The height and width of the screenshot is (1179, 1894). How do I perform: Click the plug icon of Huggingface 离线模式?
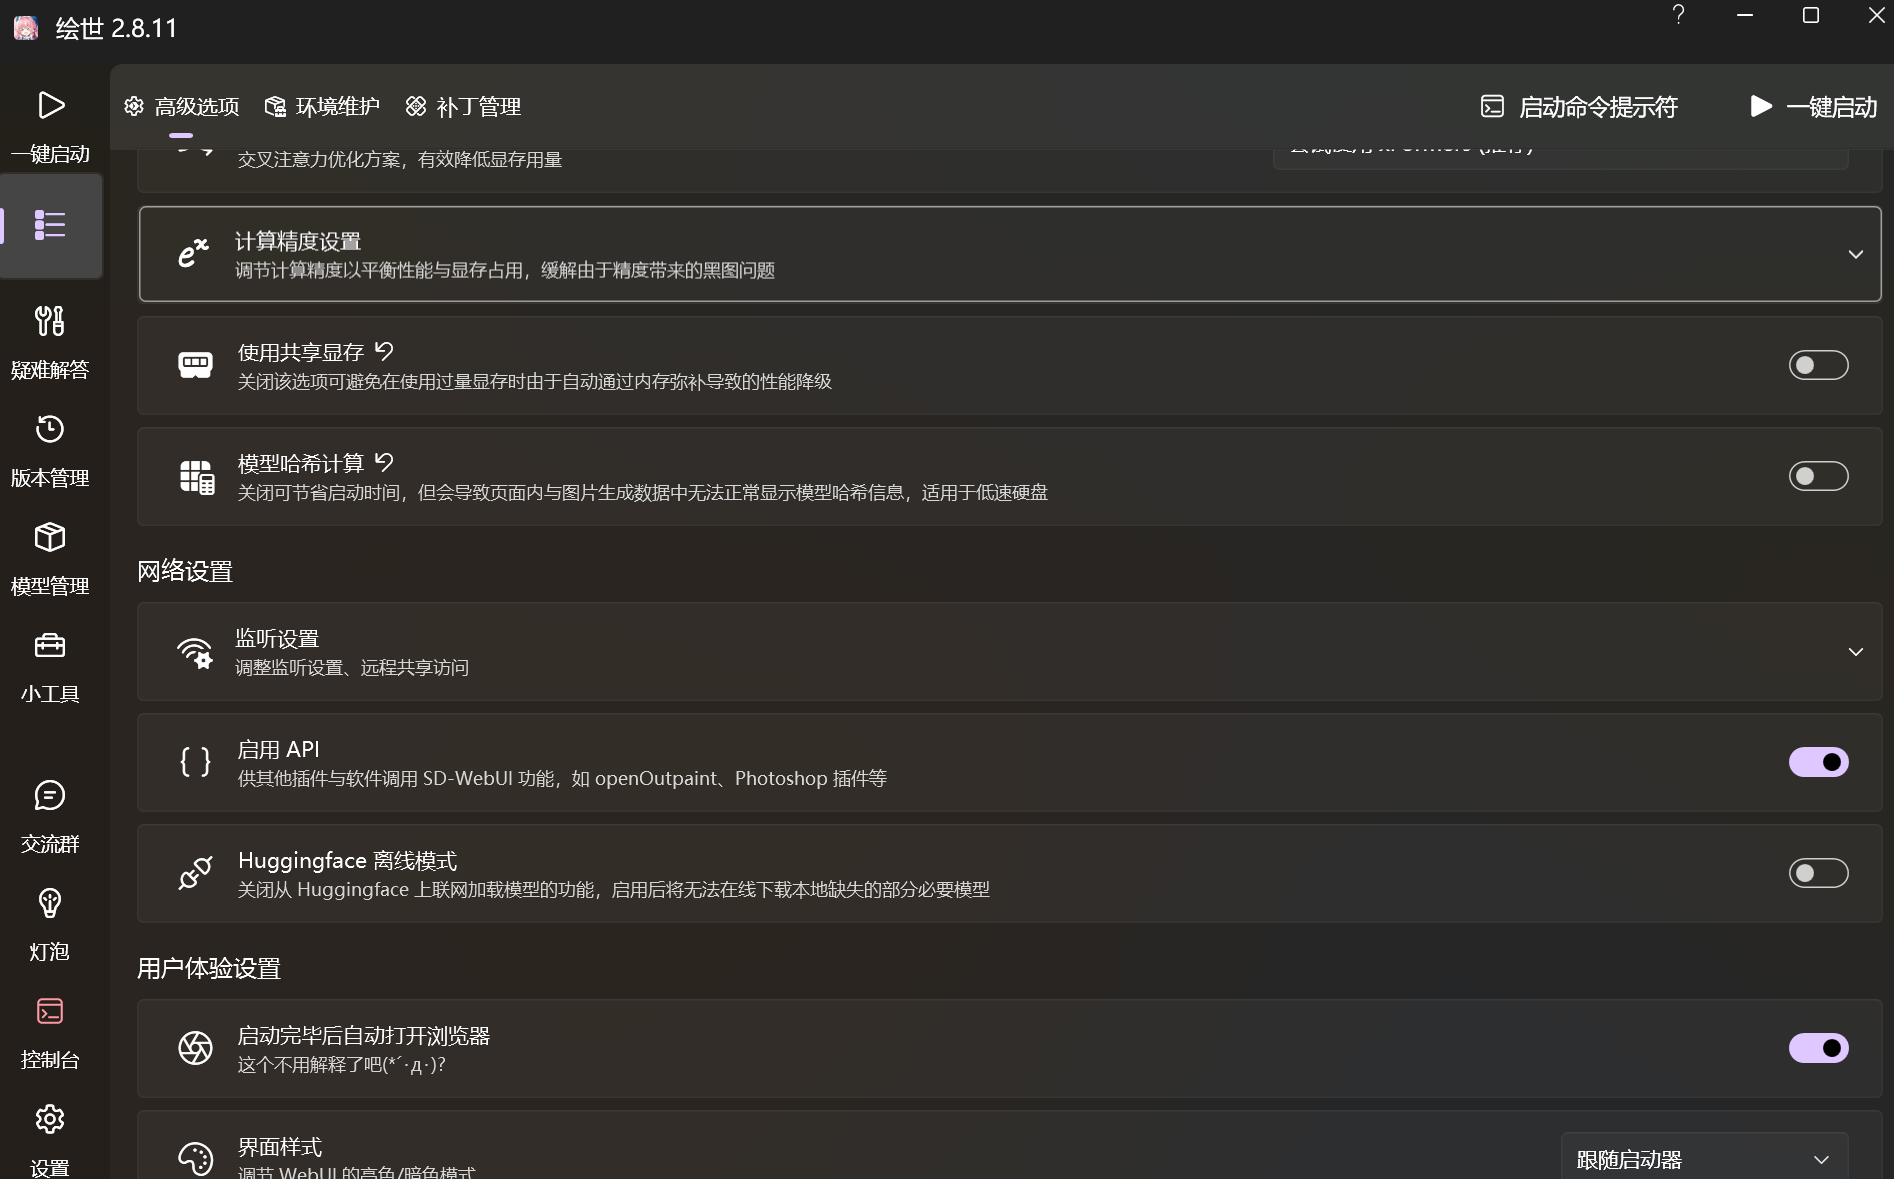[x=195, y=873]
